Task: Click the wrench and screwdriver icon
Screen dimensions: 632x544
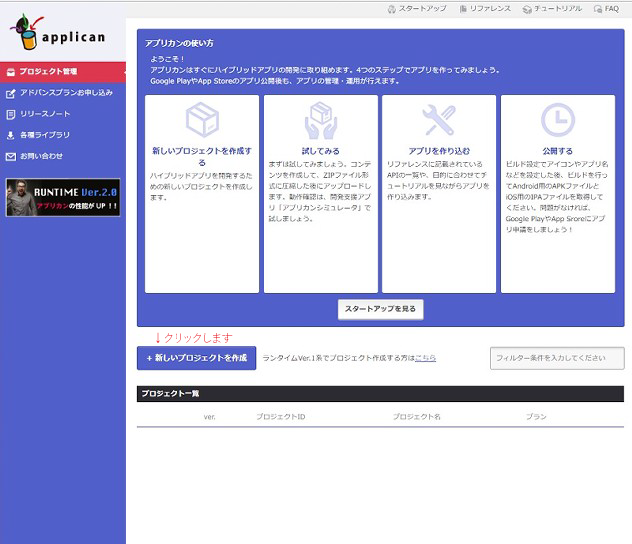Action: click(439, 120)
